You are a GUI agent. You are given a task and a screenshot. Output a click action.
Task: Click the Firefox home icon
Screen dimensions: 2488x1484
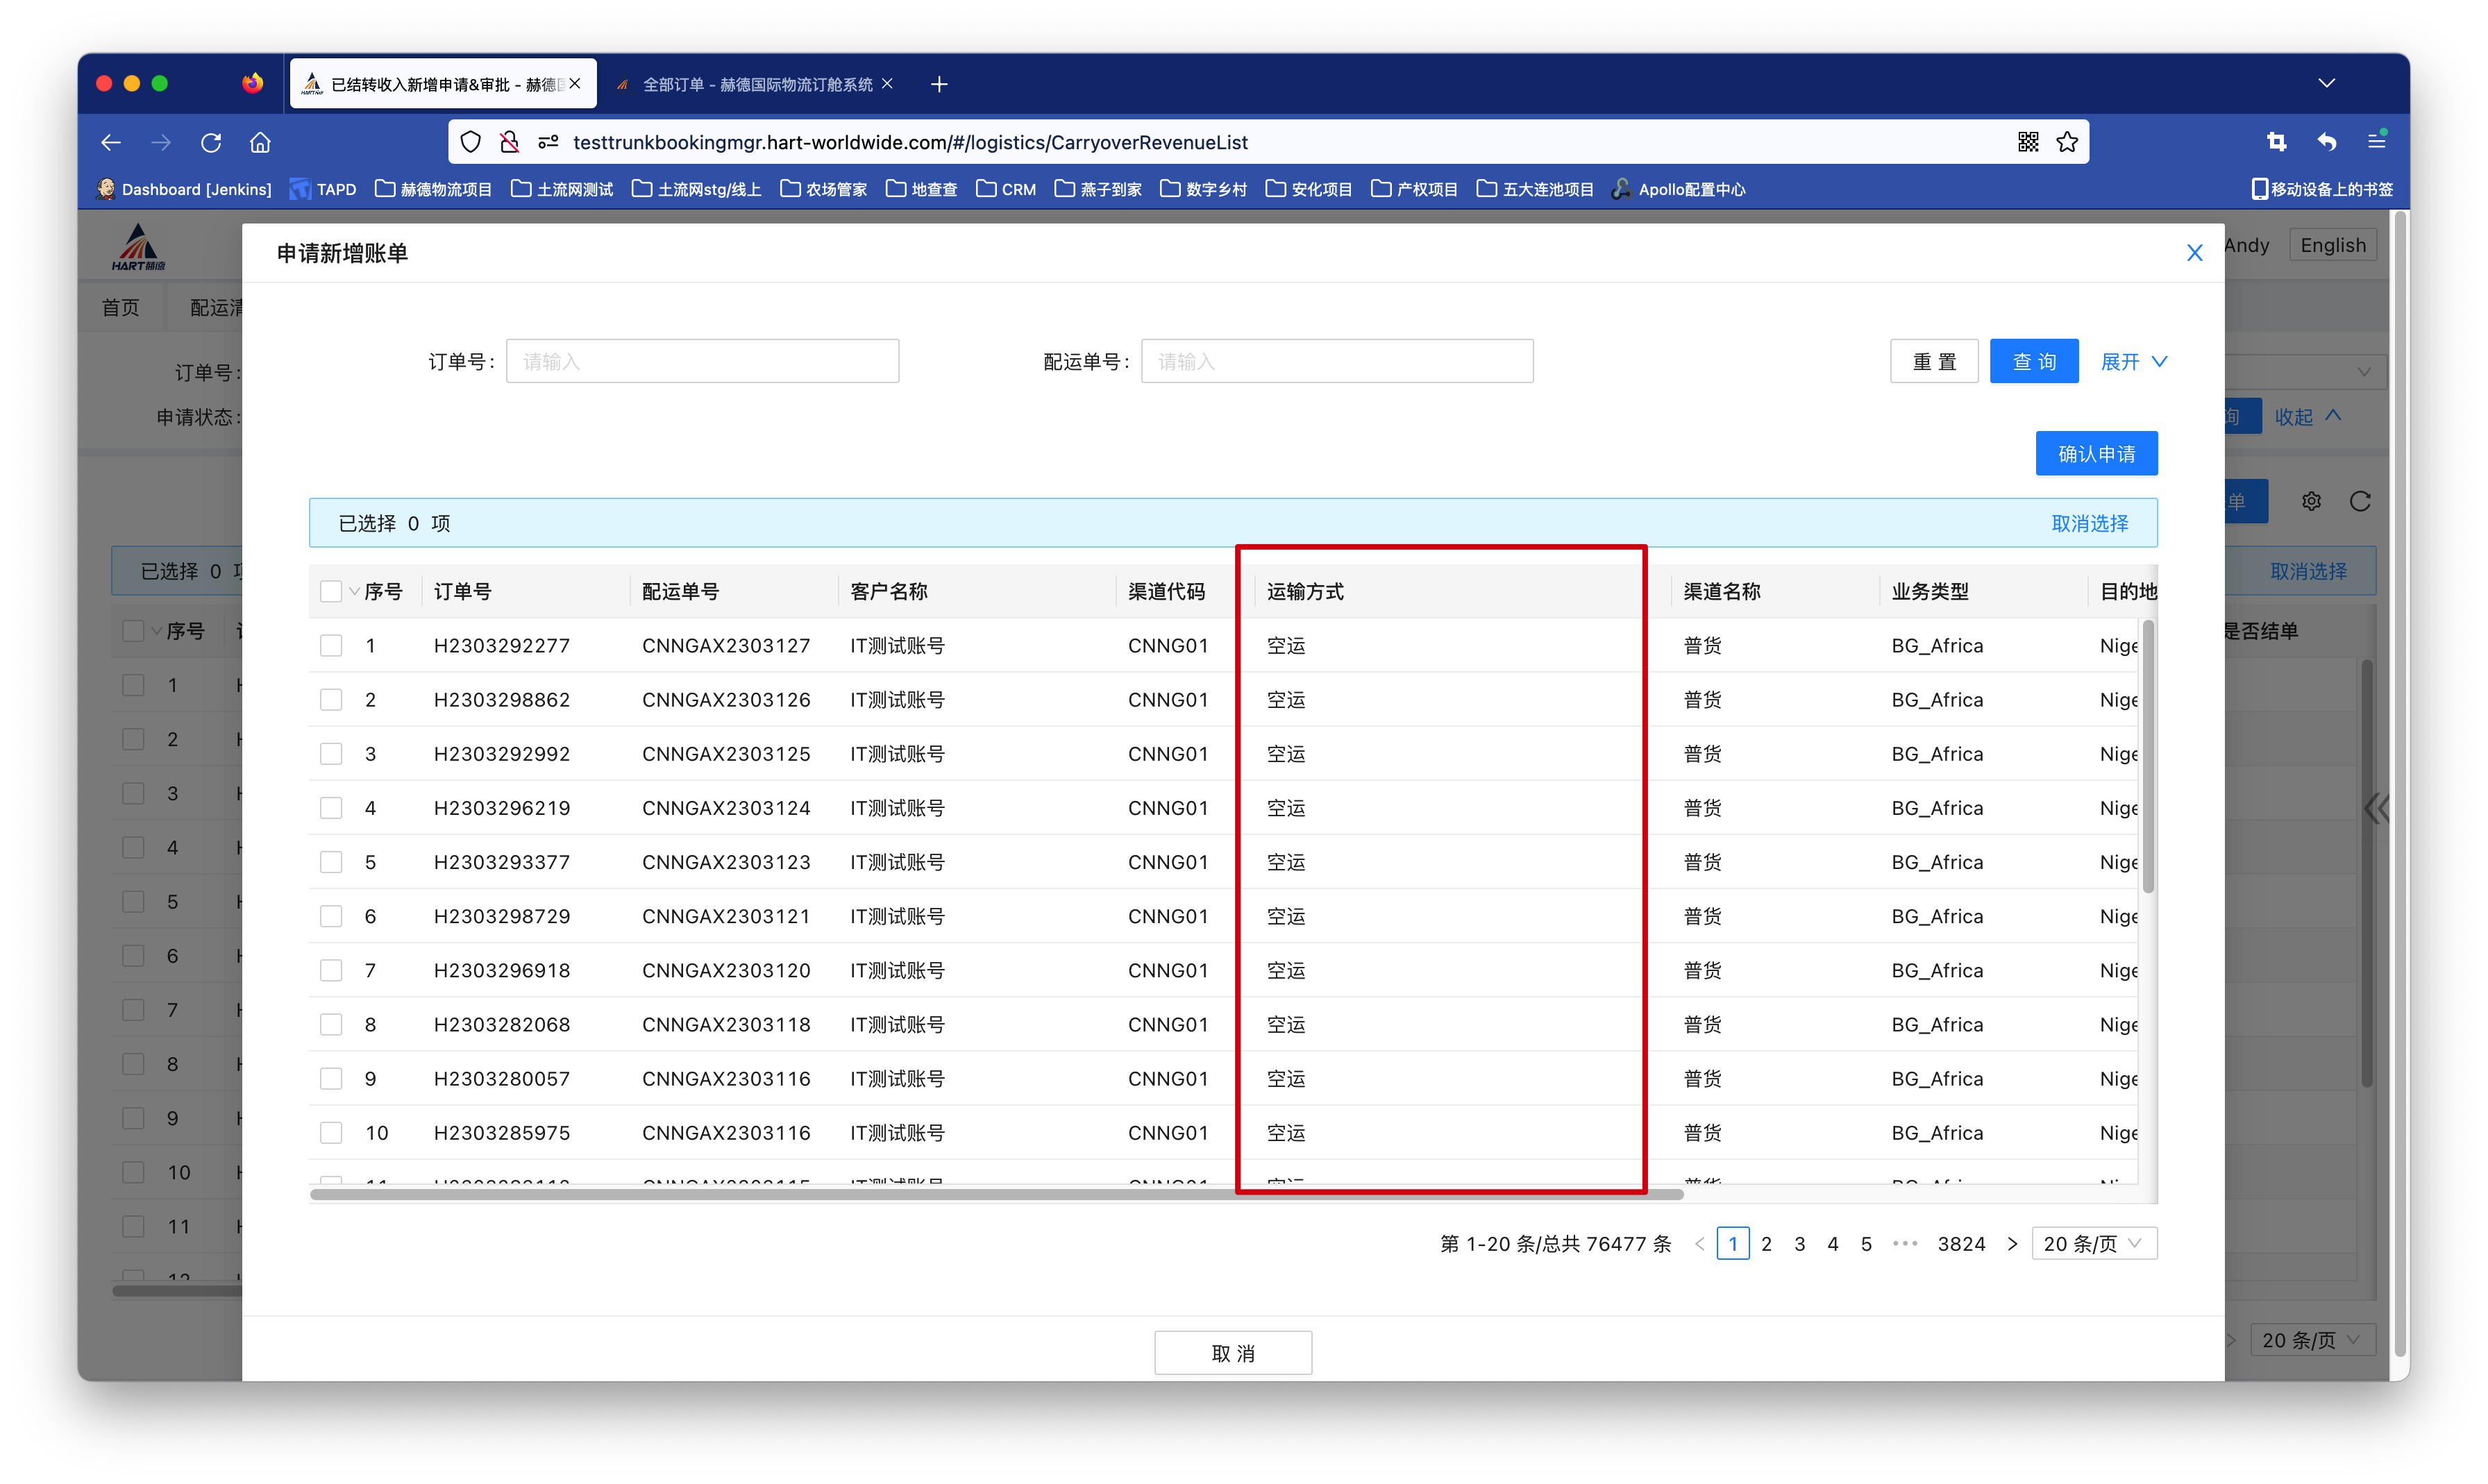260,142
